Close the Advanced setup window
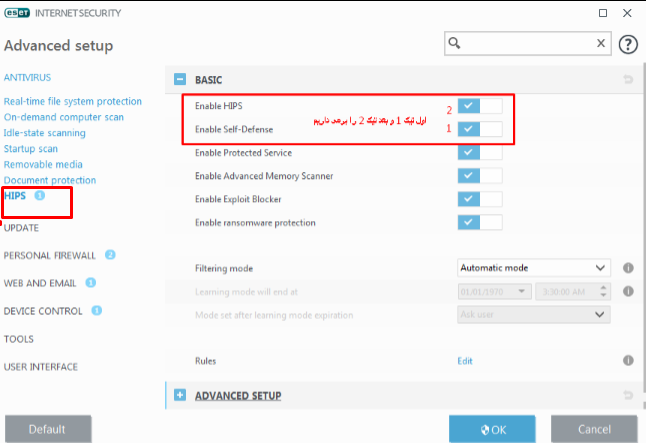Screen dimensions: 646x443 tap(627, 13)
